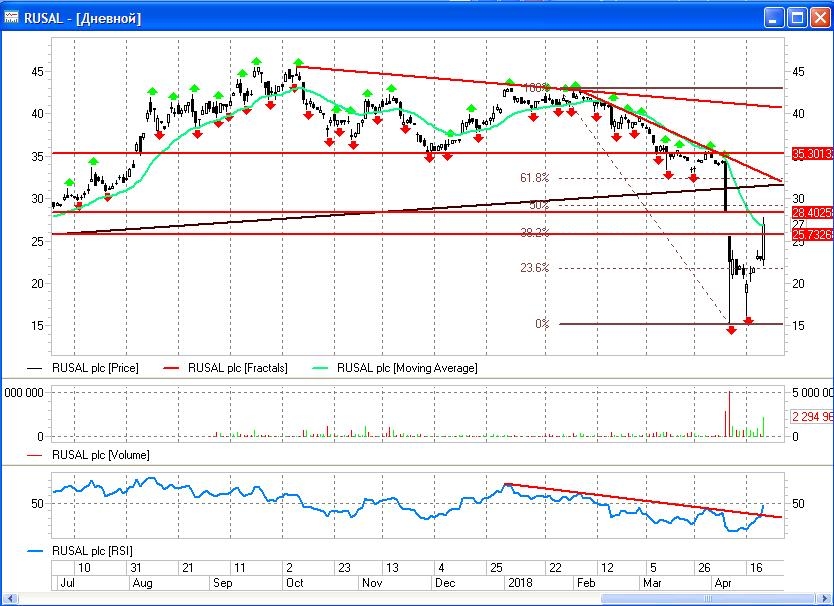Viewport: 834px width, 606px height.
Task: Click the black Price legend line sample
Action: pos(35,368)
